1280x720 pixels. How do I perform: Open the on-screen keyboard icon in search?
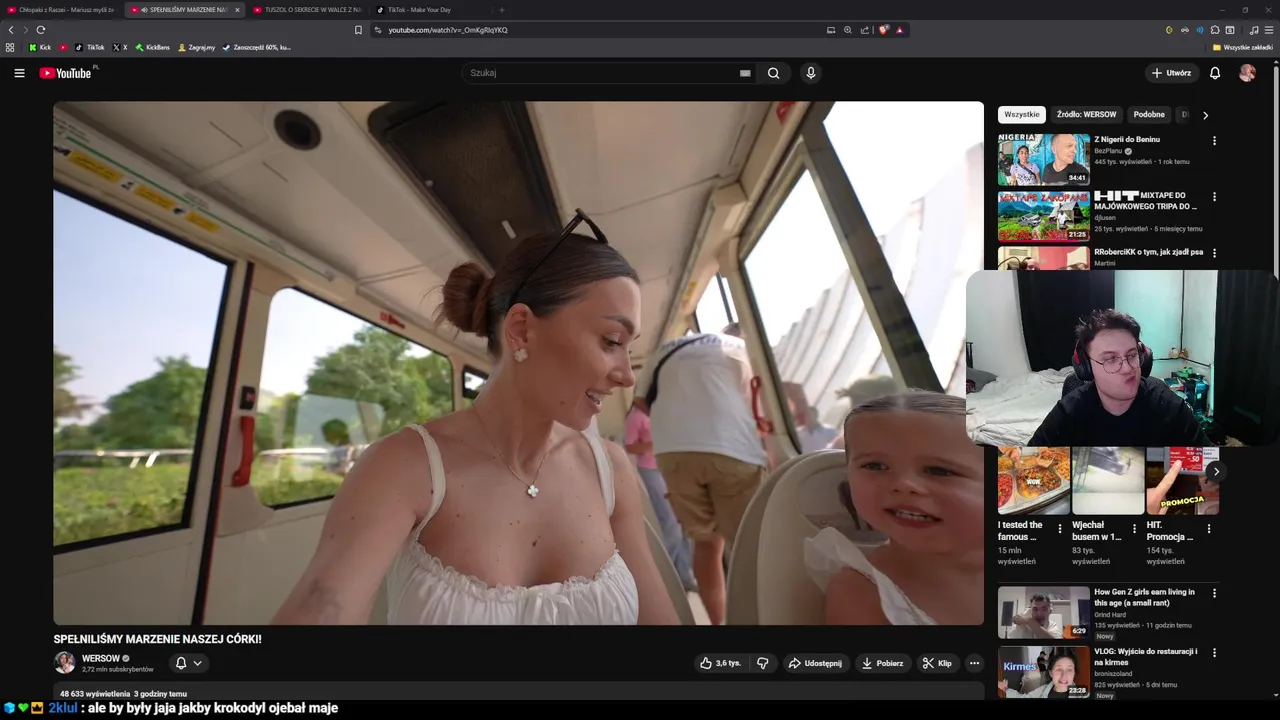coord(745,73)
